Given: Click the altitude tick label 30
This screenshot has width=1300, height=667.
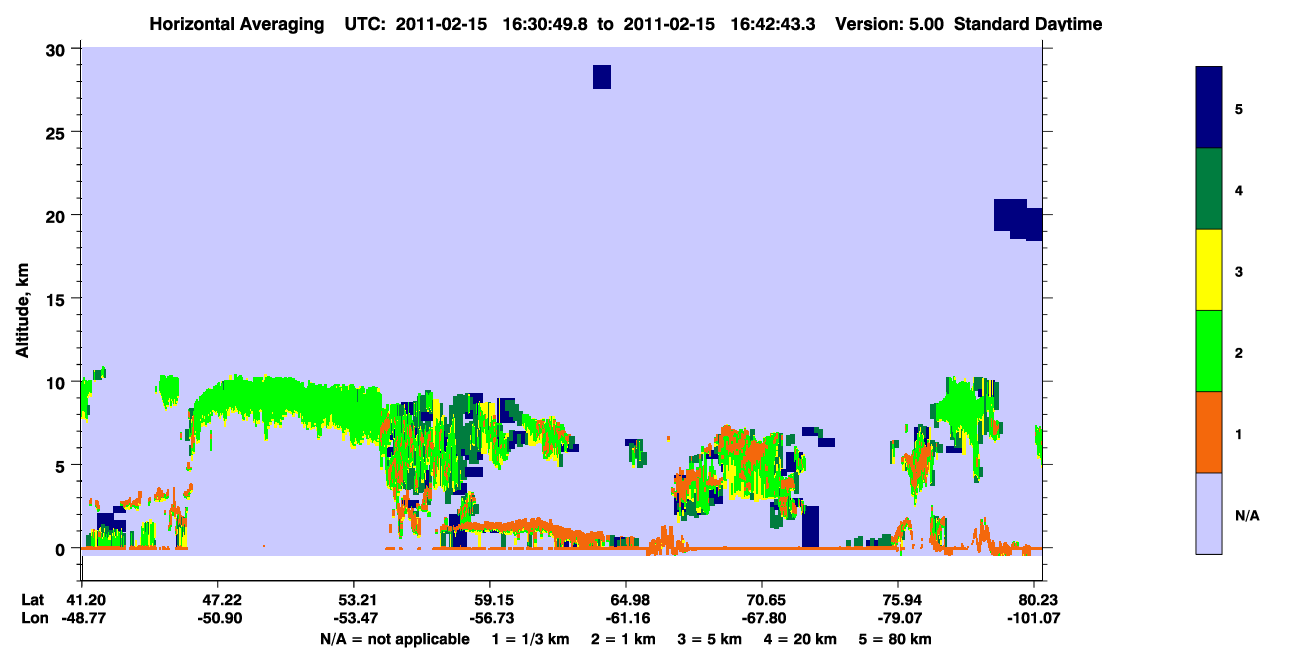Looking at the screenshot, I should point(58,49).
